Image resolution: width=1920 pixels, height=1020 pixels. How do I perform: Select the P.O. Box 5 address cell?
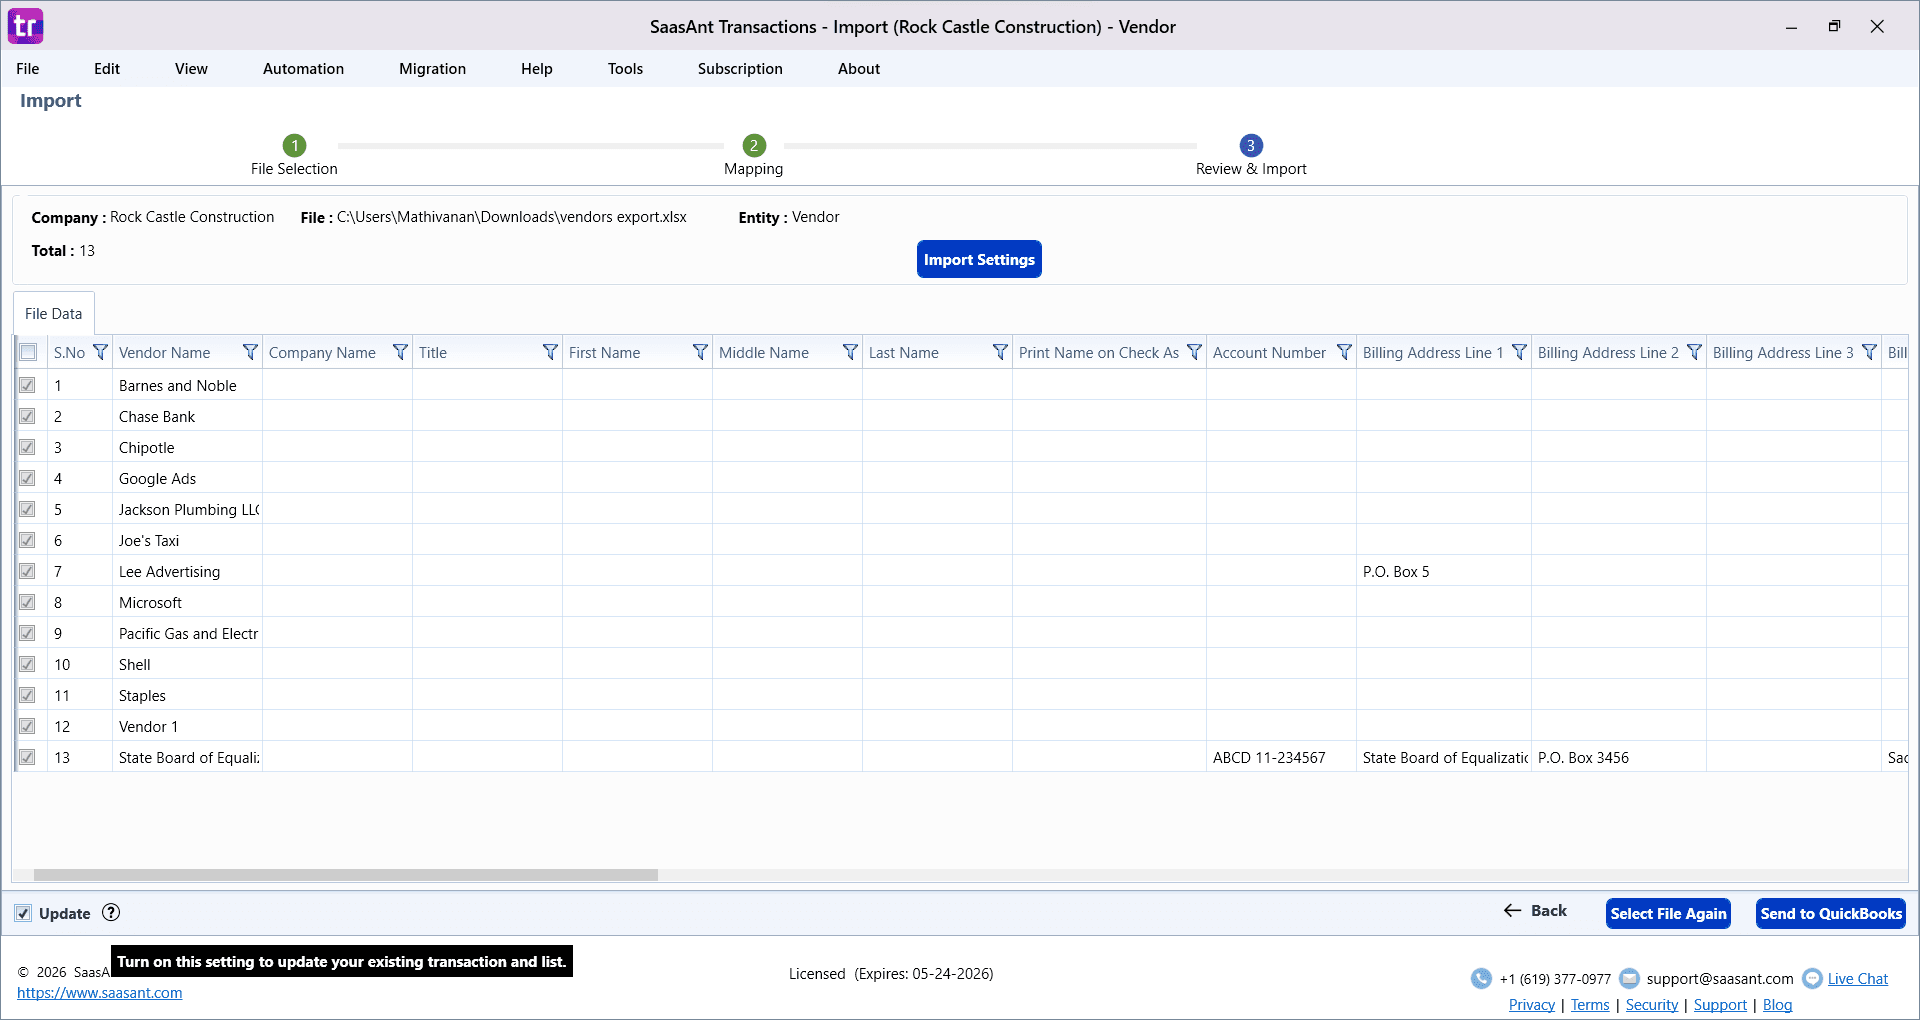click(1443, 571)
